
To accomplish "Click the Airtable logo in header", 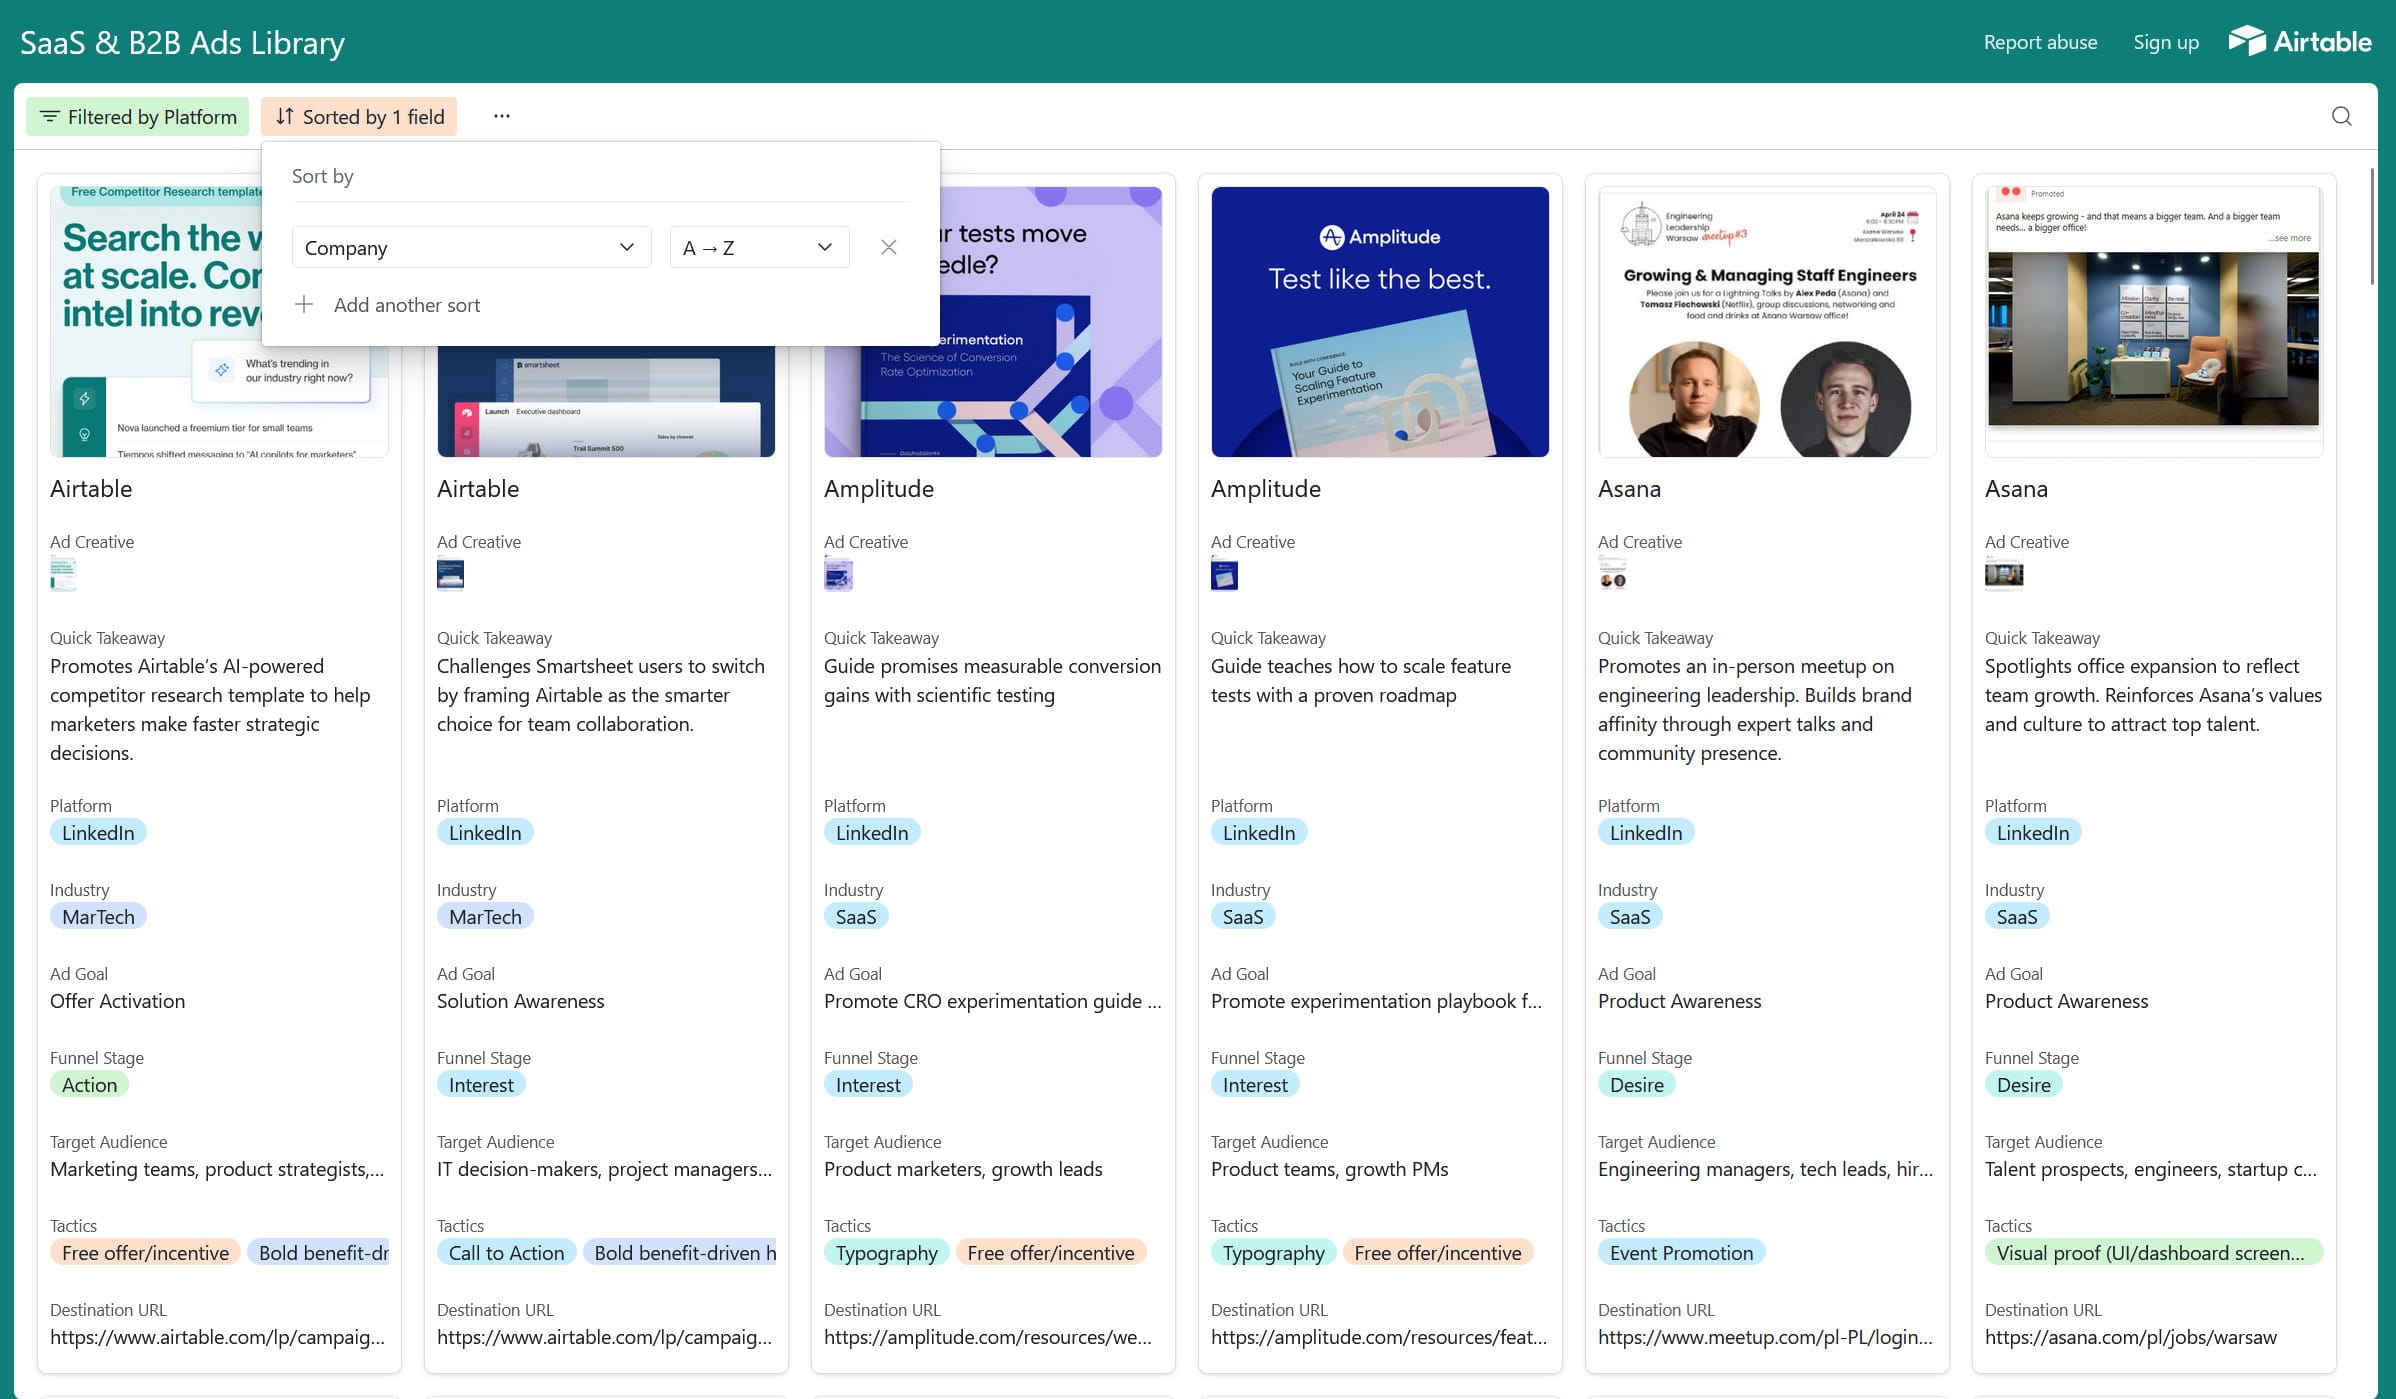I will click(2300, 41).
